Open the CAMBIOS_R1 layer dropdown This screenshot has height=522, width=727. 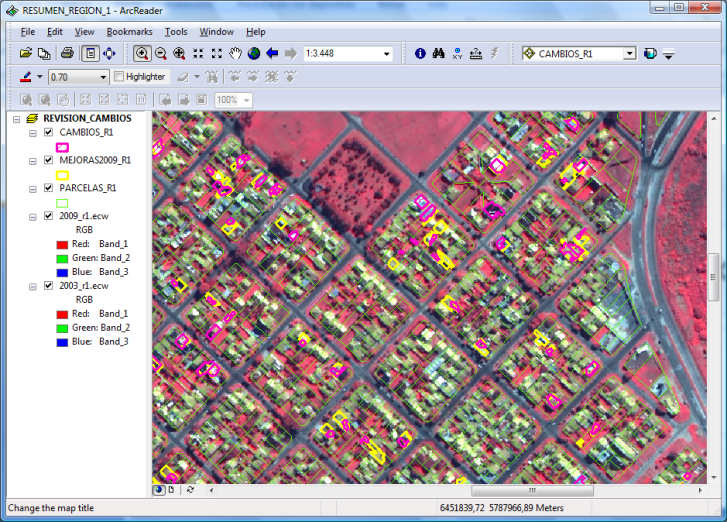coord(629,54)
